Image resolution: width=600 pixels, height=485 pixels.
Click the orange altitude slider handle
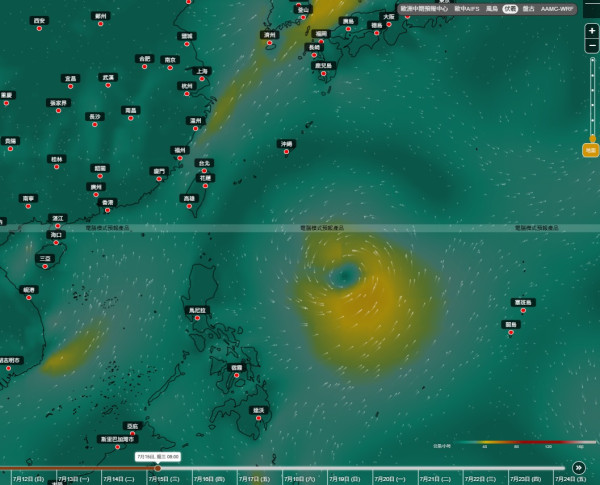pos(592,138)
